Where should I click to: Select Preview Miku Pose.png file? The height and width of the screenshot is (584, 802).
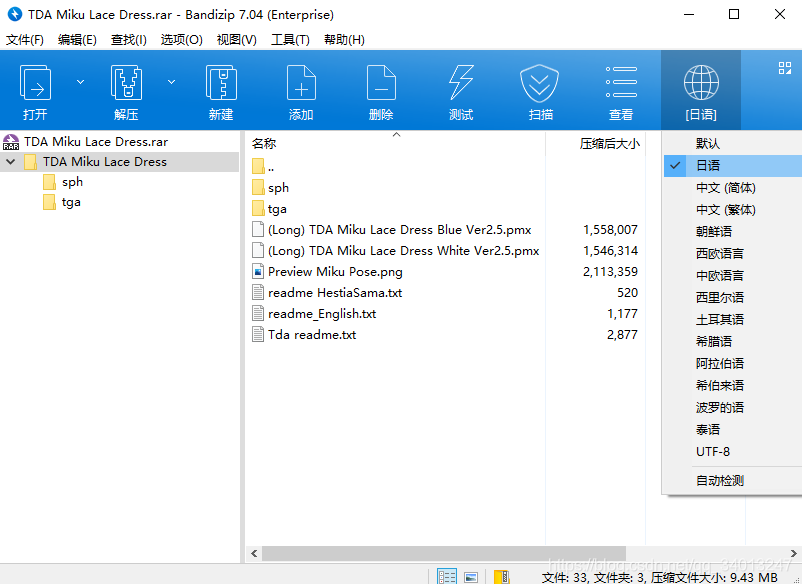327,272
